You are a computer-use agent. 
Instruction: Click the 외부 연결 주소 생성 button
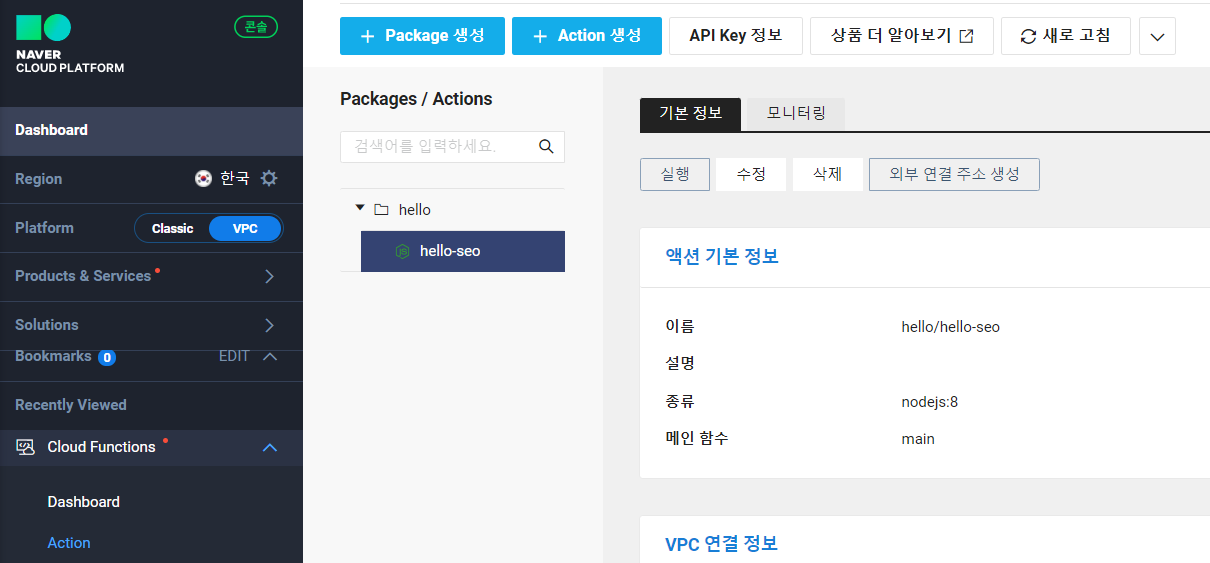[954, 174]
